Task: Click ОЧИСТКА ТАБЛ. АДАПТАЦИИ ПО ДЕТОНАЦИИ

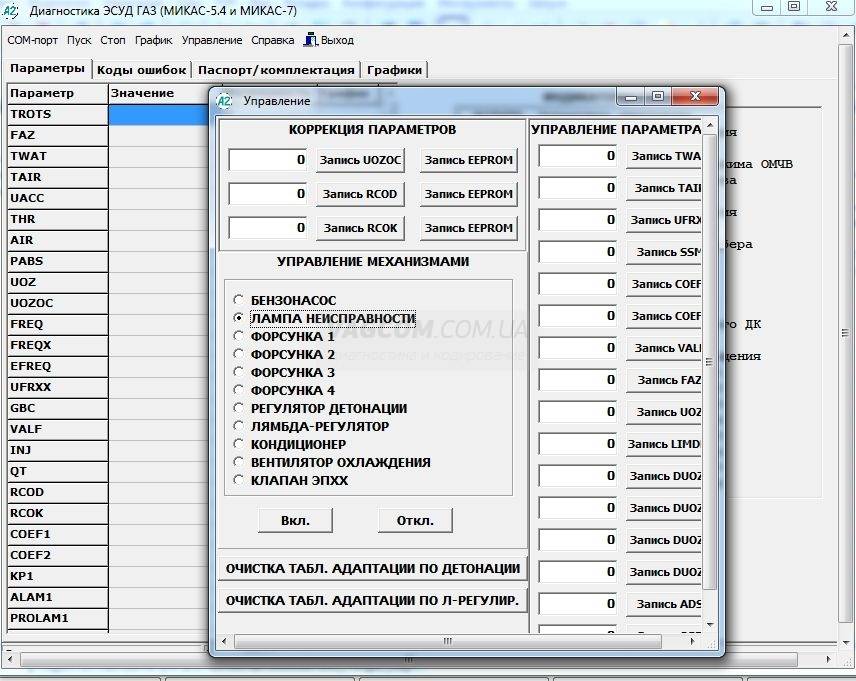Action: click(372, 569)
